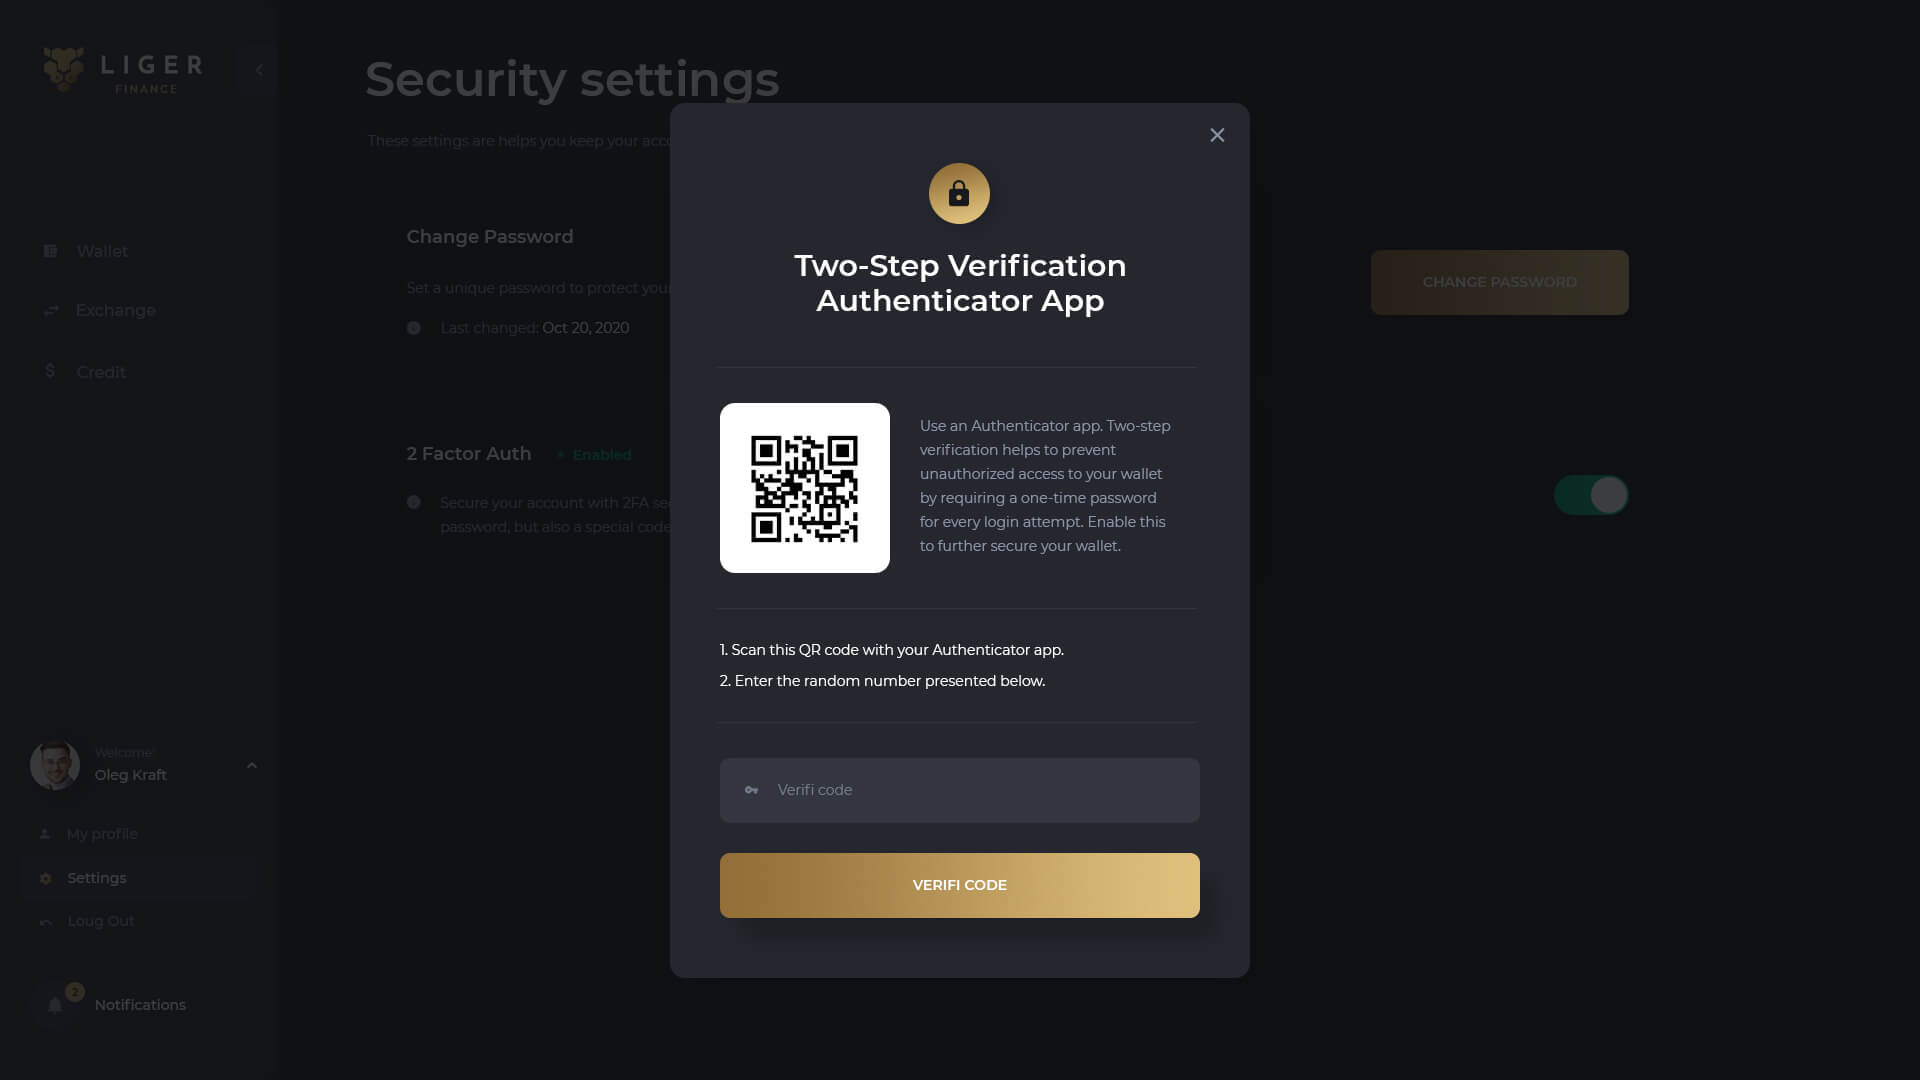Toggle the 2FA enabled switch off
1920x1080 pixels.
tap(1590, 495)
